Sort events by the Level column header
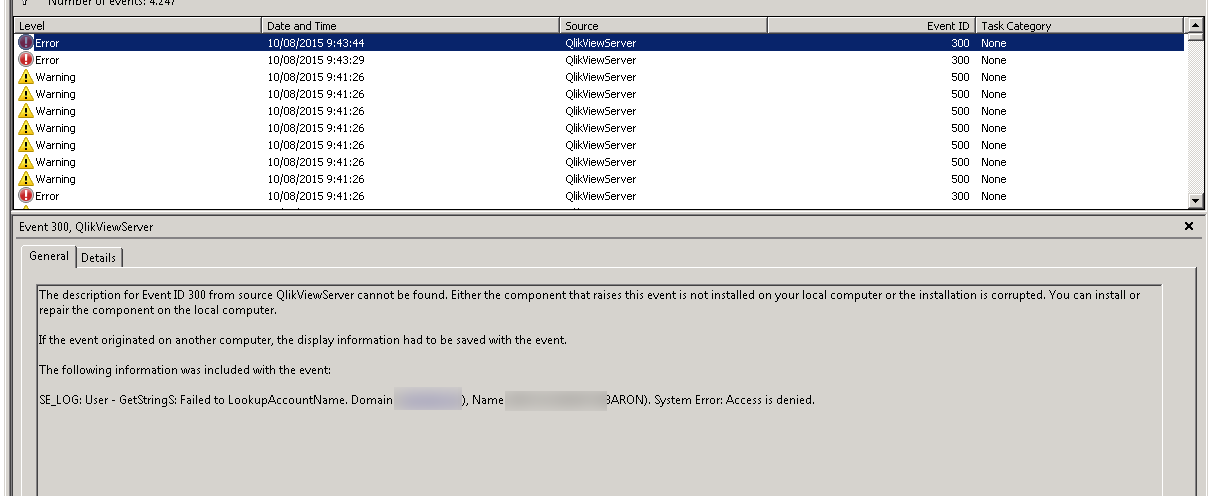Image resolution: width=1208 pixels, height=496 pixels. (x=137, y=26)
